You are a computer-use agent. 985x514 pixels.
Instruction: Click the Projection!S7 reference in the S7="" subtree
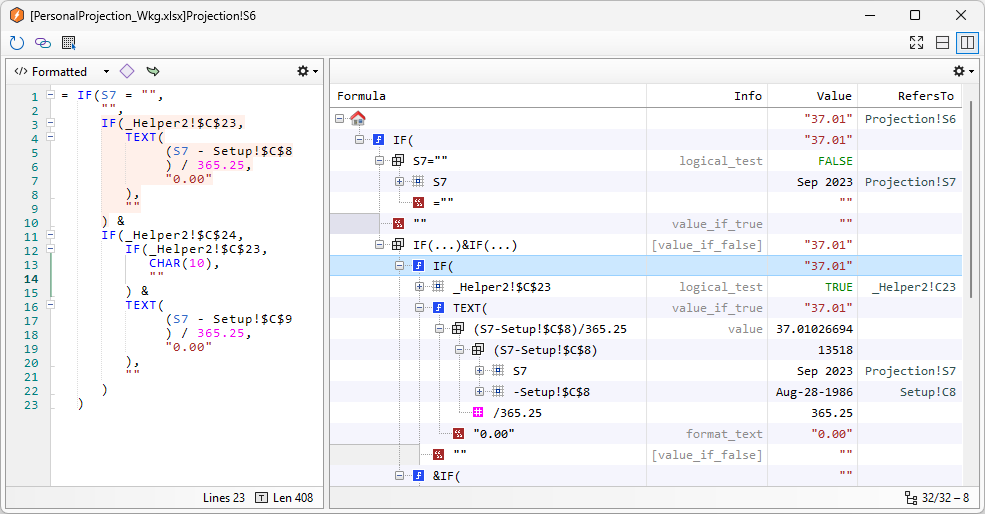pos(910,182)
